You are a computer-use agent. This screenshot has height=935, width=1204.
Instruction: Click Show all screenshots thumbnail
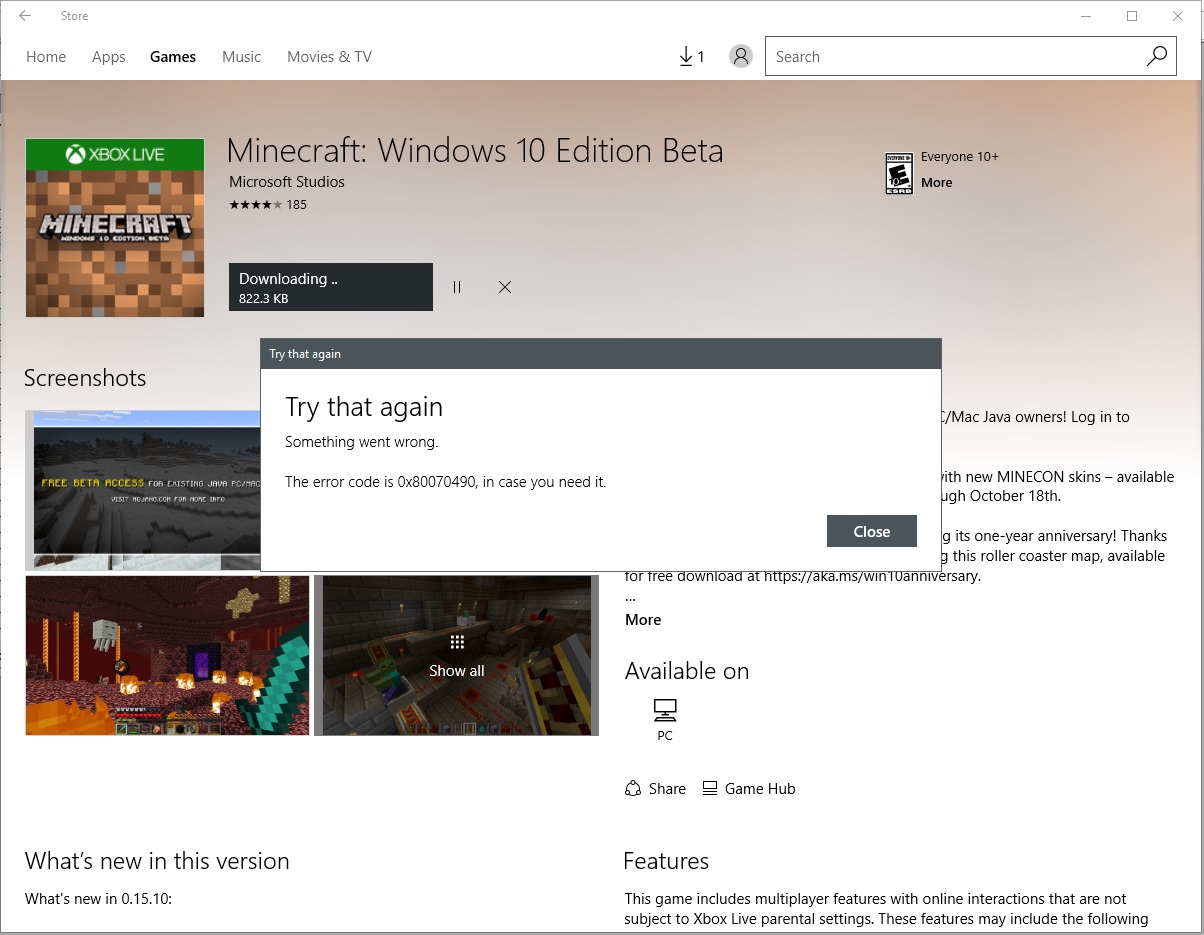click(456, 656)
